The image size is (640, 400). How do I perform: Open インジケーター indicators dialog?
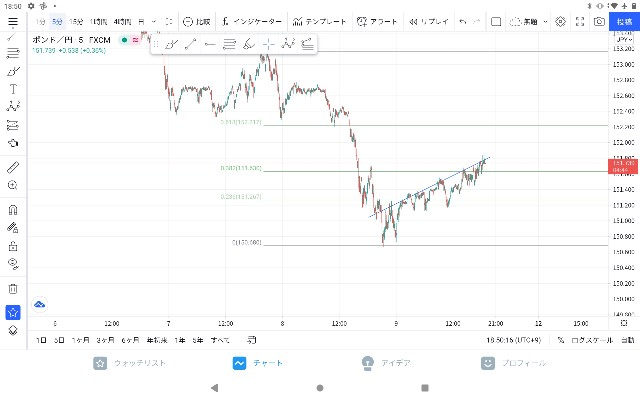click(x=252, y=22)
